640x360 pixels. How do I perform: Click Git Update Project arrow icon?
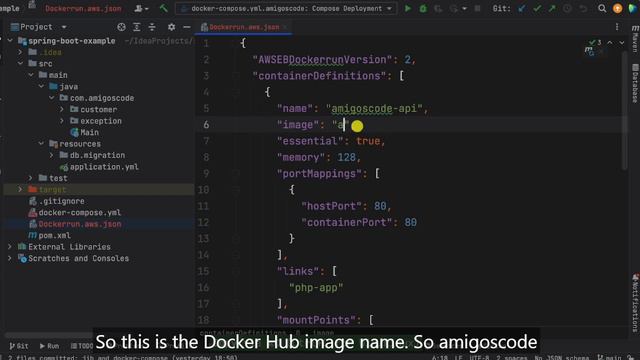pyautogui.click(x=522, y=8)
